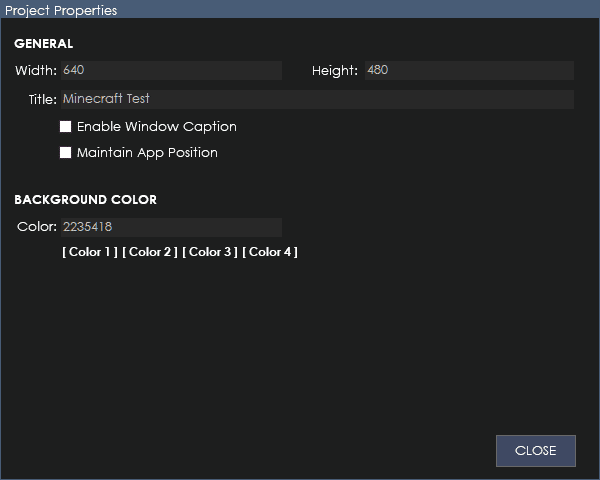Image resolution: width=600 pixels, height=480 pixels.
Task: Choose the Color 4 preset
Action: [270, 252]
